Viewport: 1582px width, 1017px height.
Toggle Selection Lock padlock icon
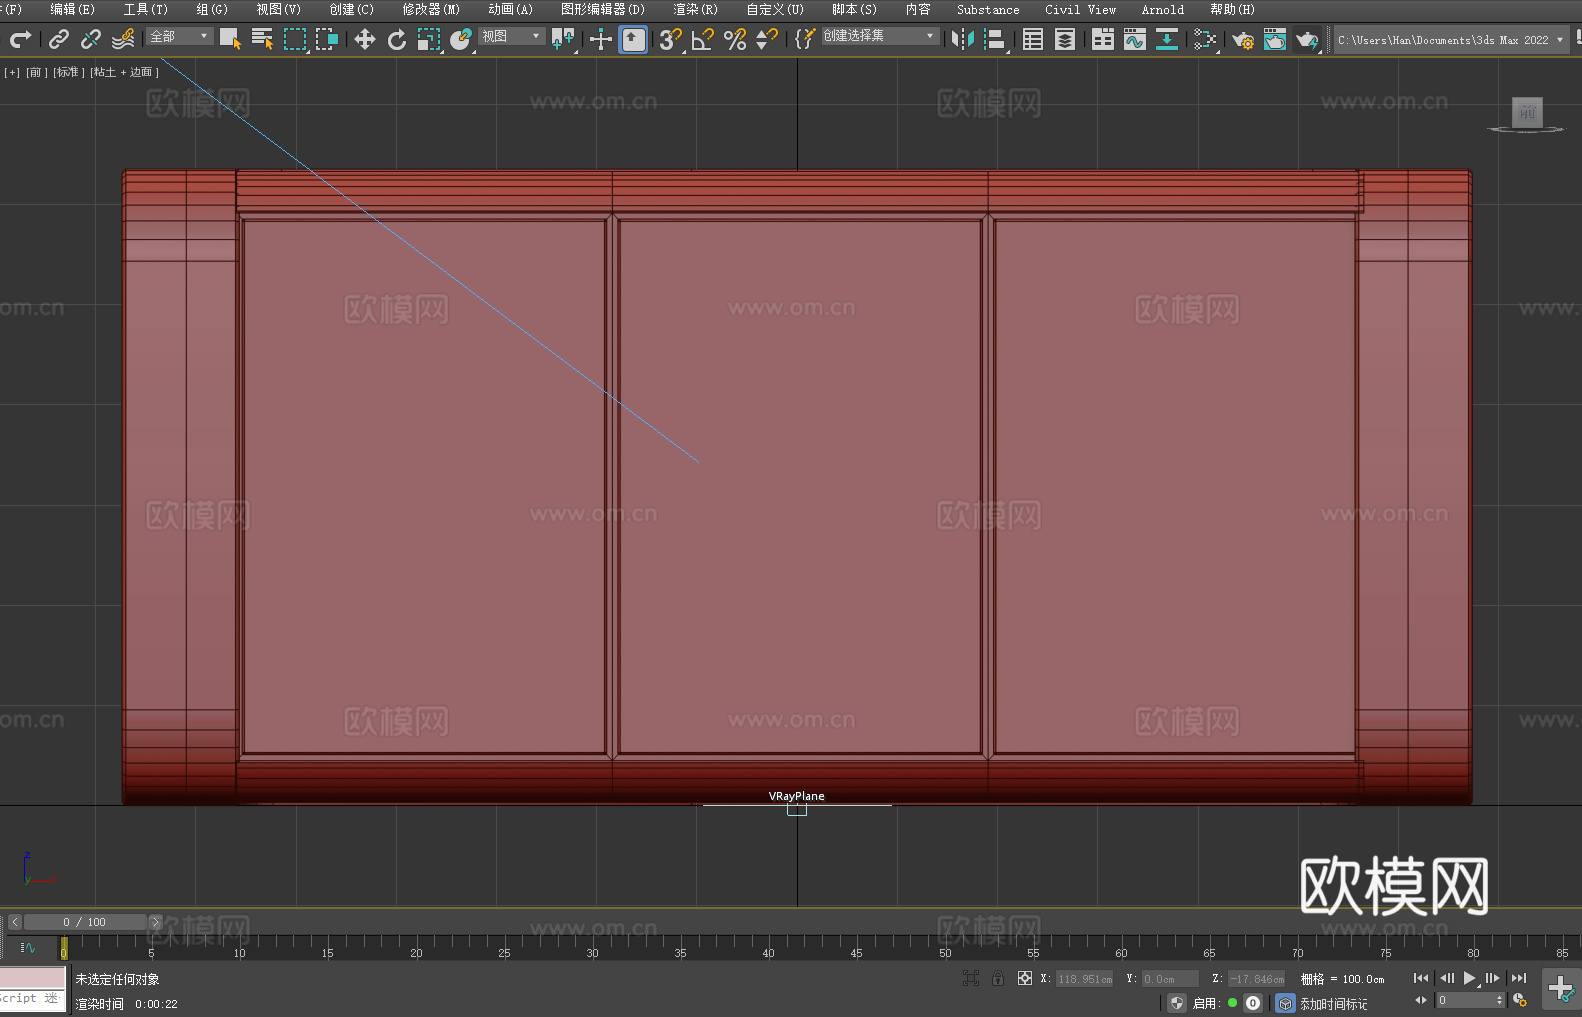click(998, 978)
